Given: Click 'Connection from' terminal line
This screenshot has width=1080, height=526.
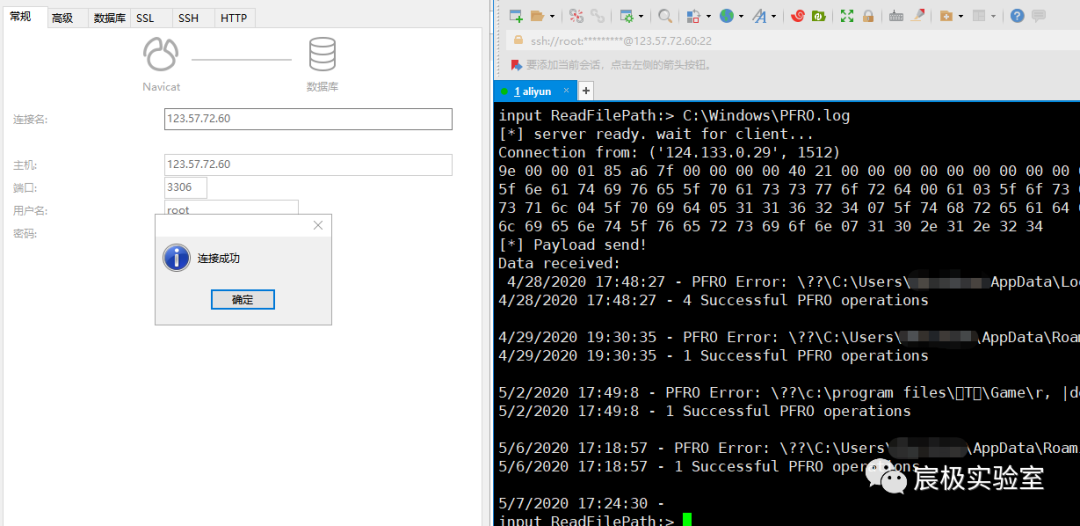Looking at the screenshot, I should (669, 152).
